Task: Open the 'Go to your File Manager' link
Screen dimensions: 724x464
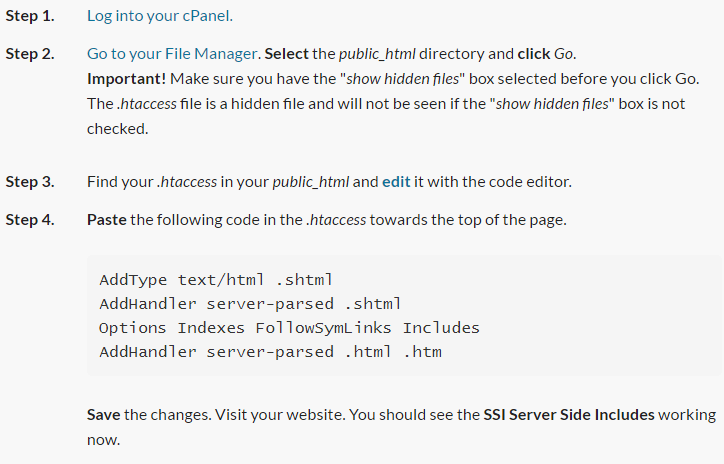Action: click(173, 53)
